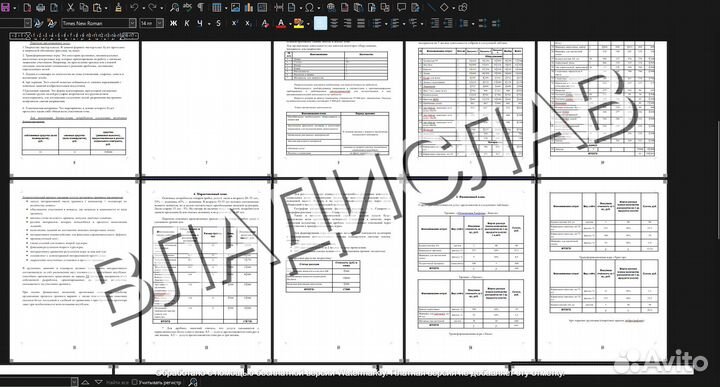The width and height of the screenshot is (720, 387).
Task: Click the Strikethrough S toolbar item
Action: [x=218, y=23]
